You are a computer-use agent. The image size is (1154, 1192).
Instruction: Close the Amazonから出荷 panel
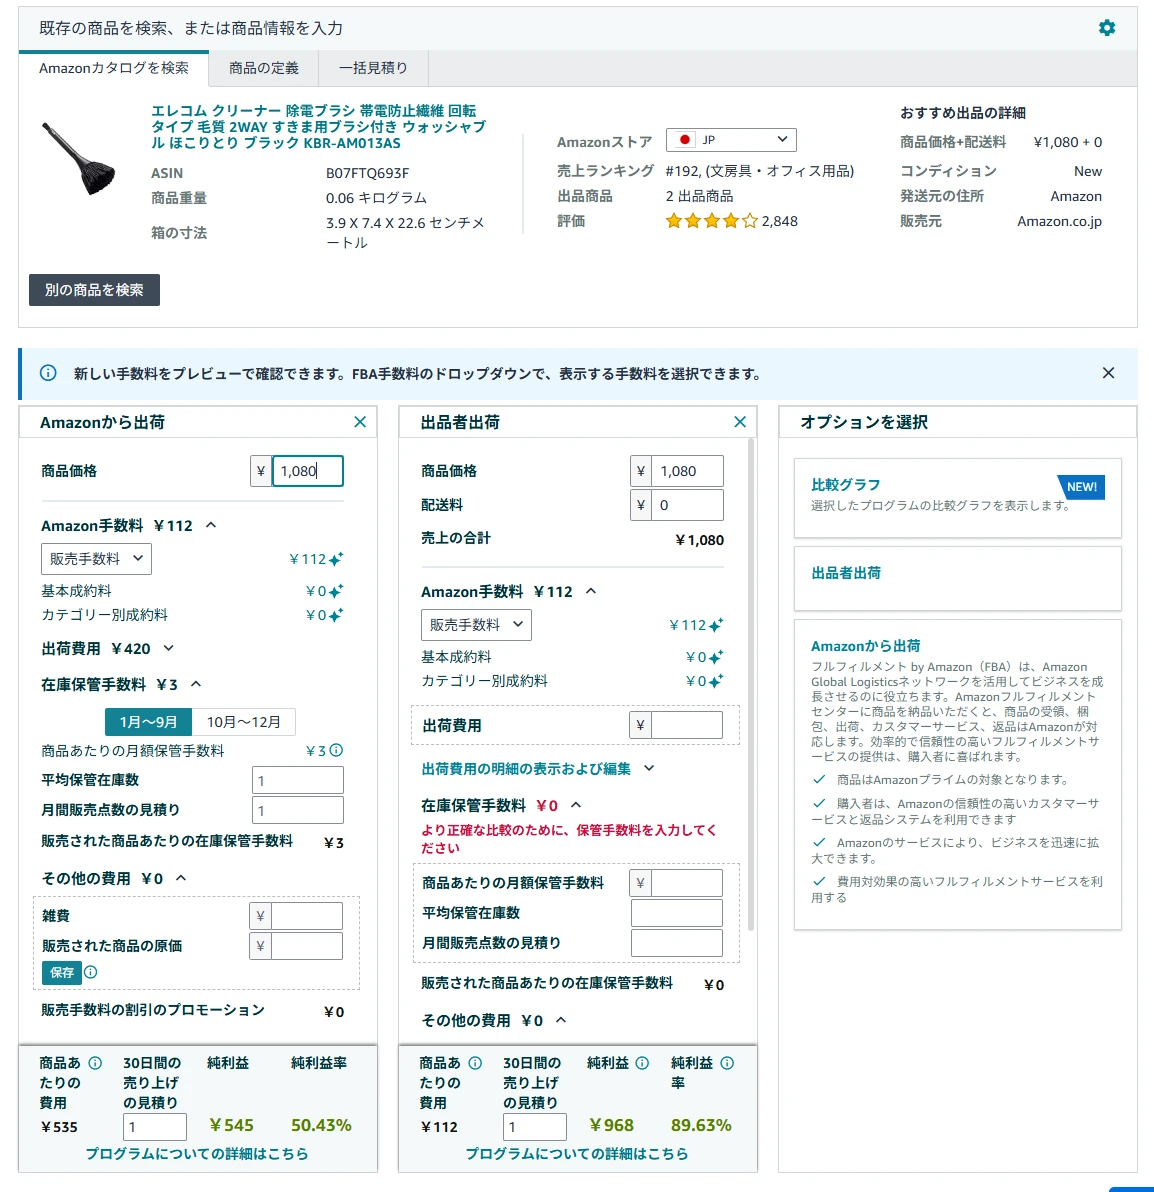tap(360, 422)
